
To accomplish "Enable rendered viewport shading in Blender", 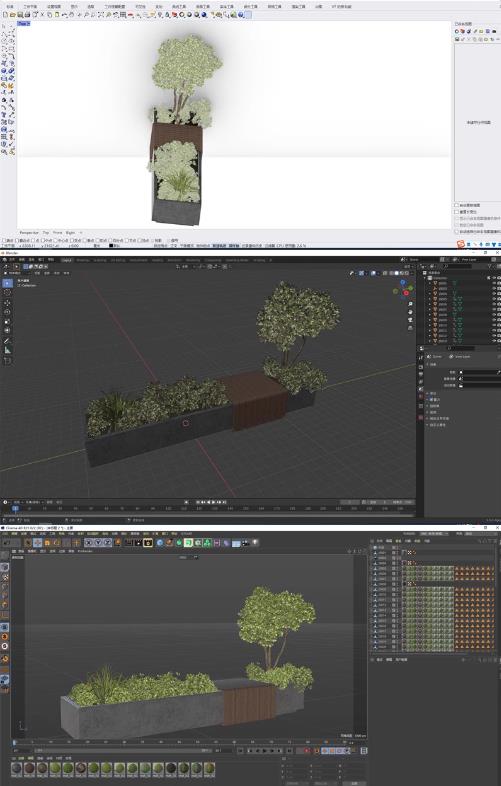I will pyautogui.click(x=405, y=273).
